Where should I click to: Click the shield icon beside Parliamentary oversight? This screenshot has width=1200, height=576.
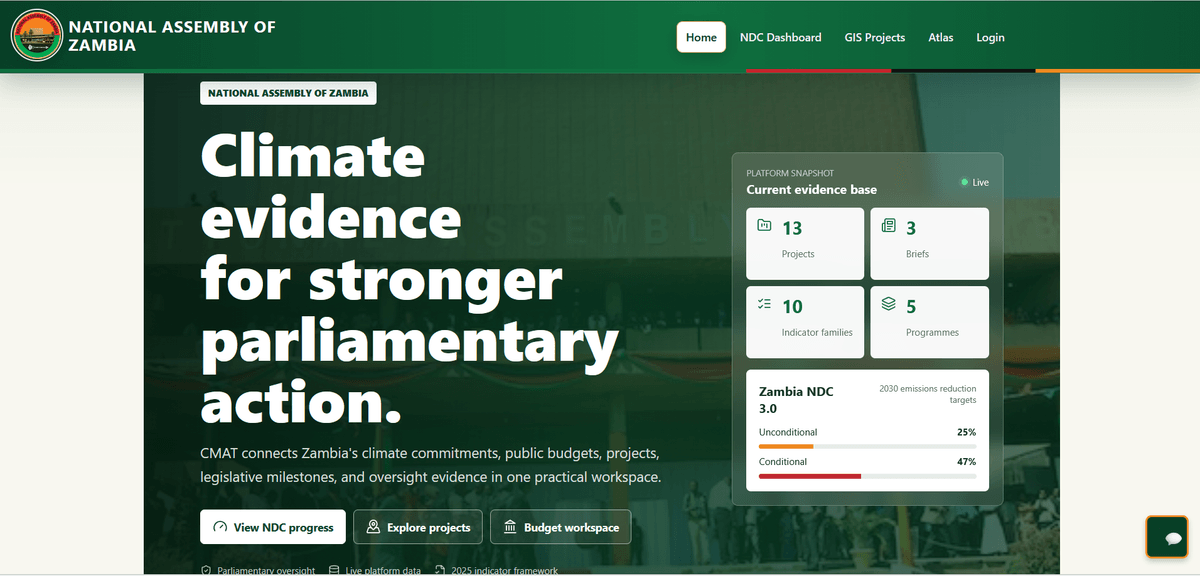pyautogui.click(x=206, y=570)
